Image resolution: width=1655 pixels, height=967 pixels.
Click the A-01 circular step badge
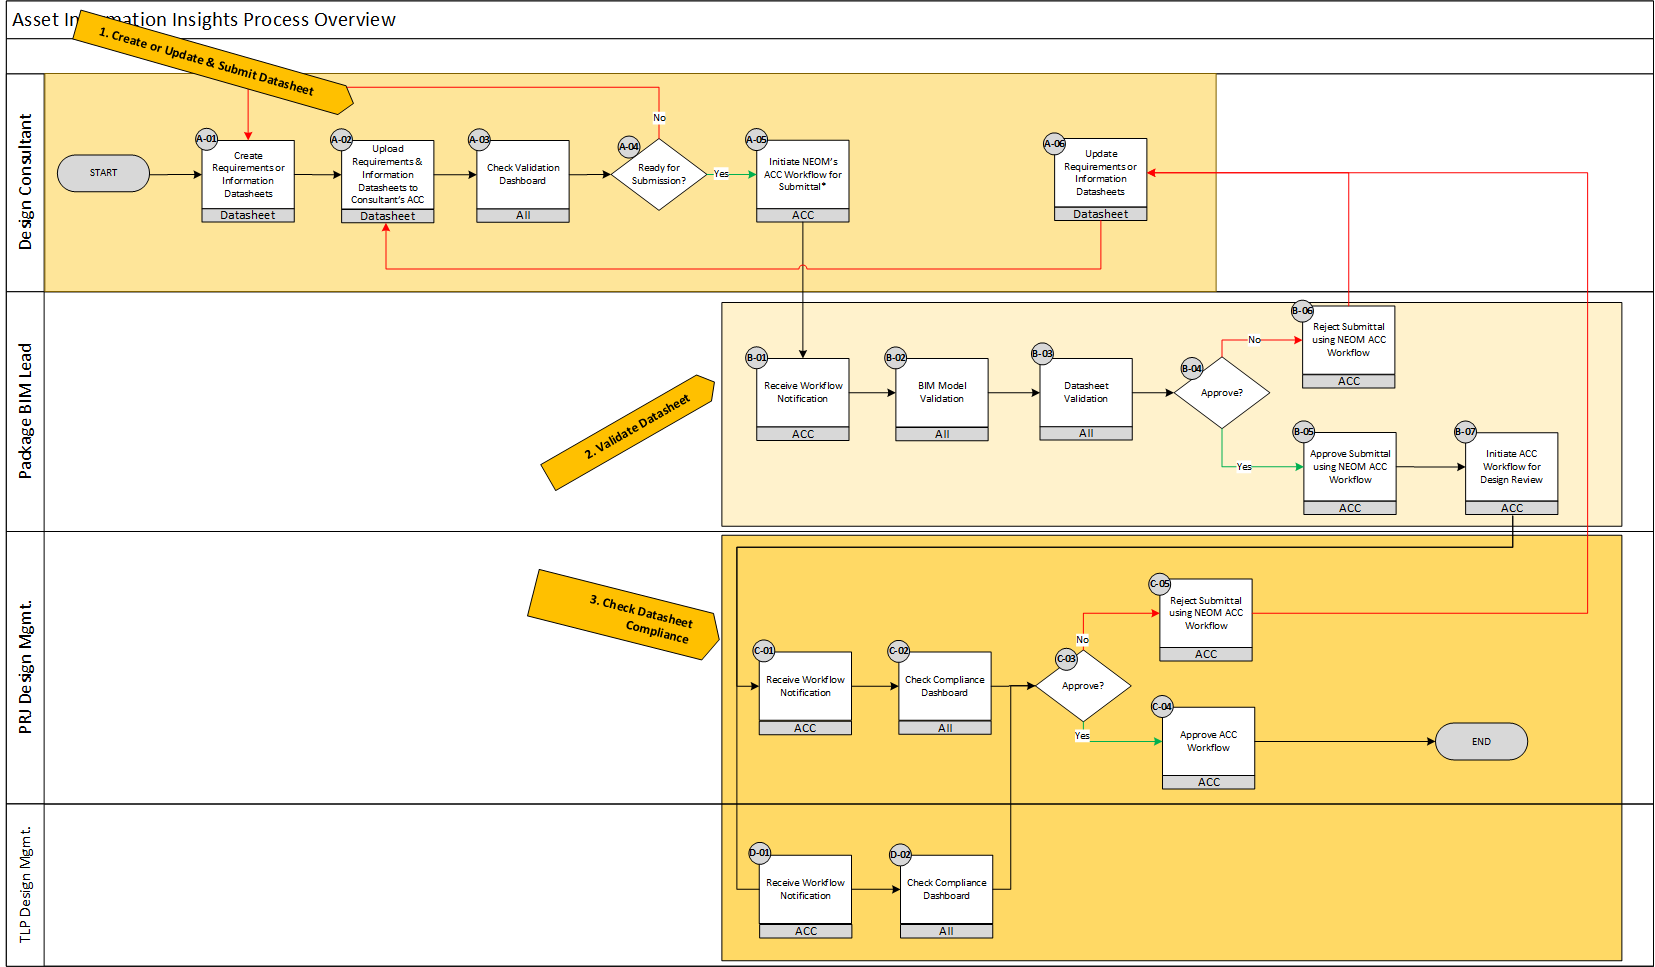pyautogui.click(x=206, y=139)
